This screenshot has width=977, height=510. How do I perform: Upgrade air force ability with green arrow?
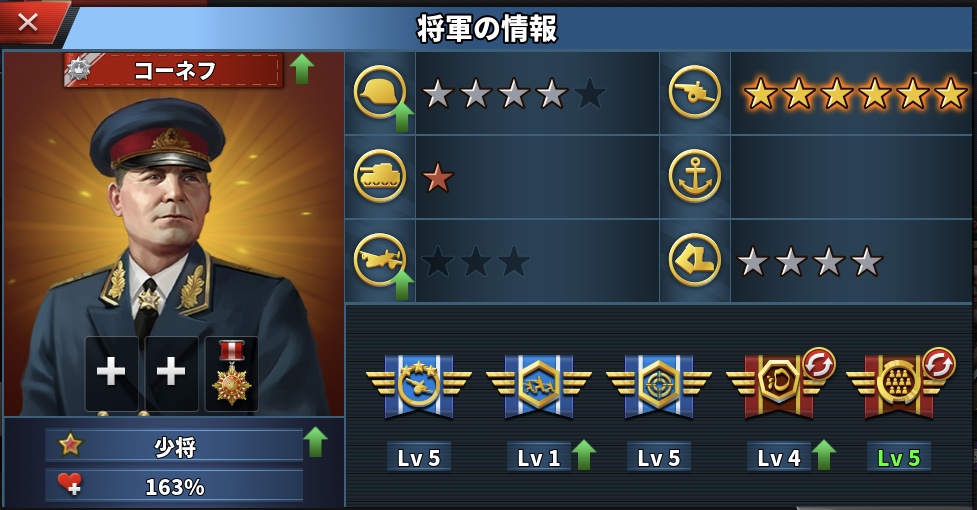point(403,285)
